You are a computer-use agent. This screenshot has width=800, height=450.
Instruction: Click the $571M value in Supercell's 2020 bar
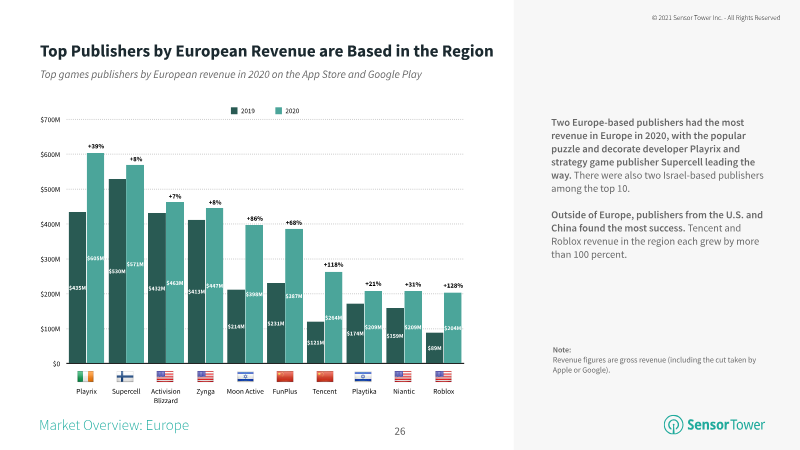(x=135, y=264)
